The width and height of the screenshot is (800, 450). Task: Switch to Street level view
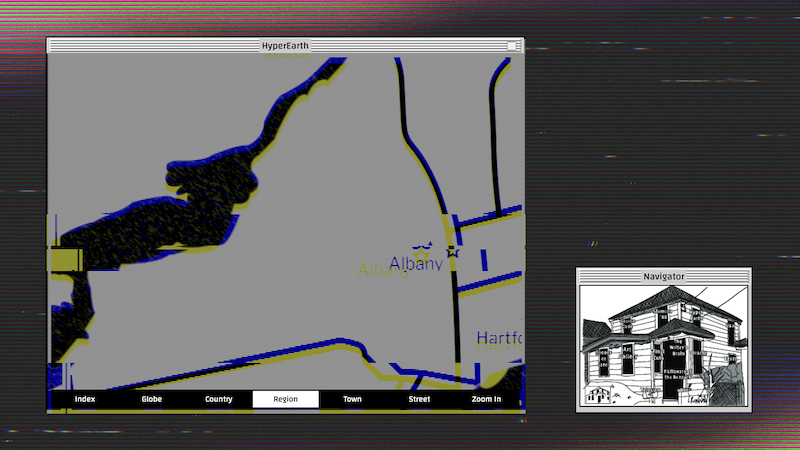coord(419,400)
